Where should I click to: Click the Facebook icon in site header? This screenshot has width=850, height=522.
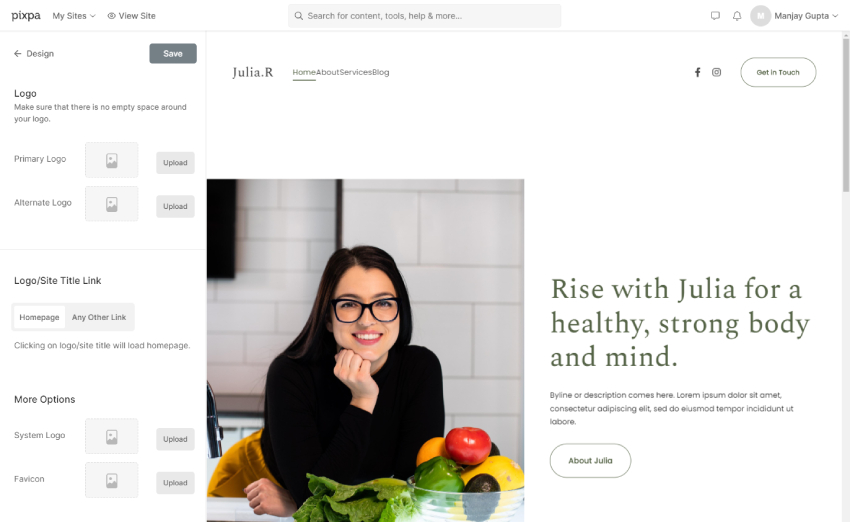(x=698, y=72)
